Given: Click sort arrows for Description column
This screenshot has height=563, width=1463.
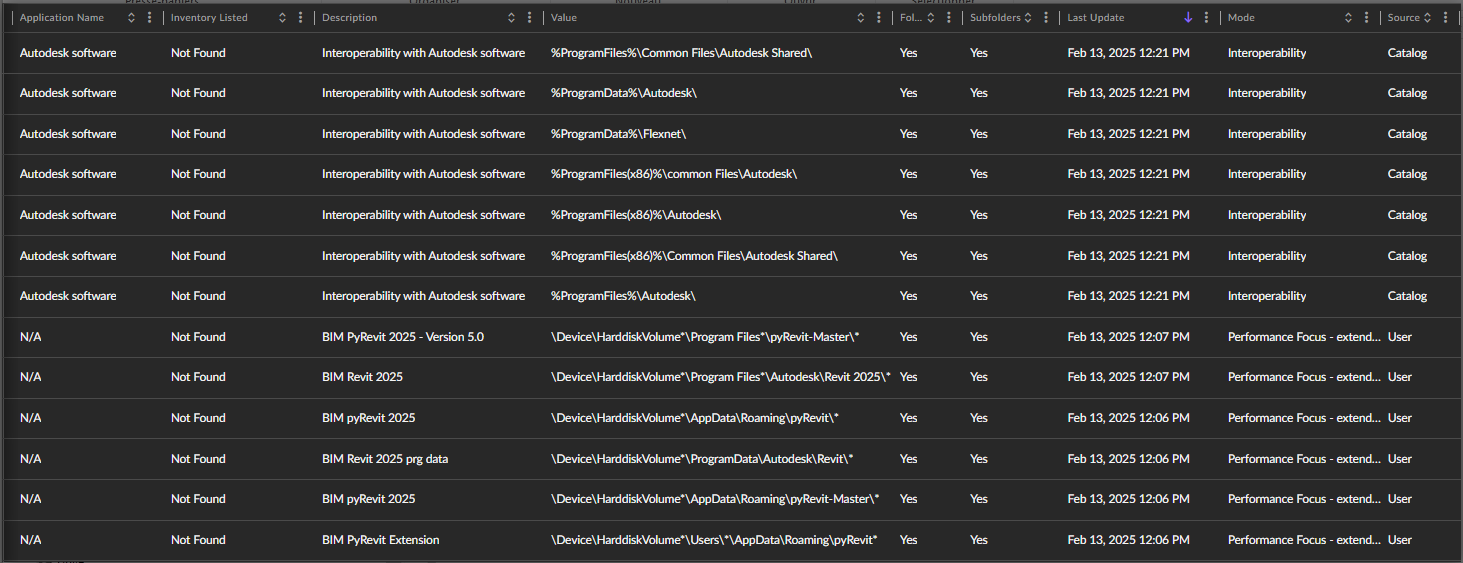Looking at the screenshot, I should (511, 18).
